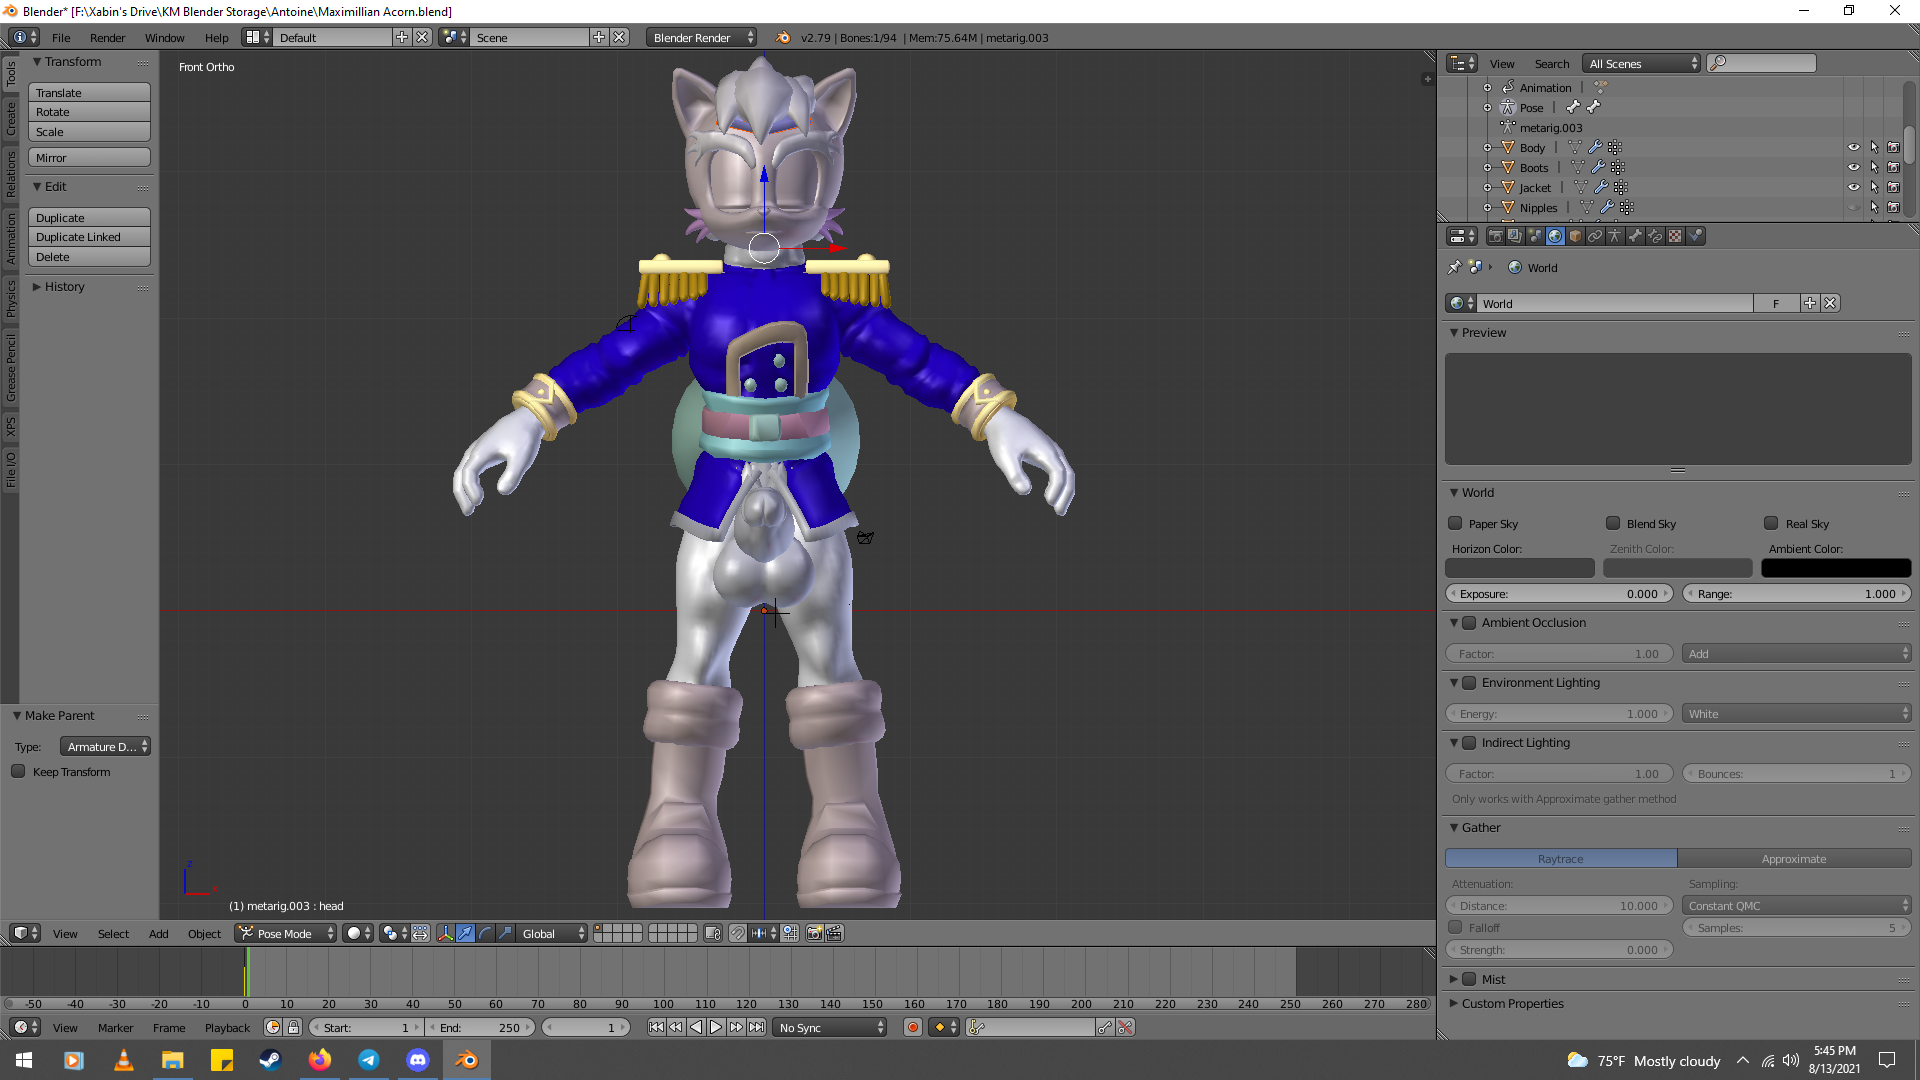The image size is (1920, 1080).
Task: Play animation forward
Action: (x=716, y=1027)
